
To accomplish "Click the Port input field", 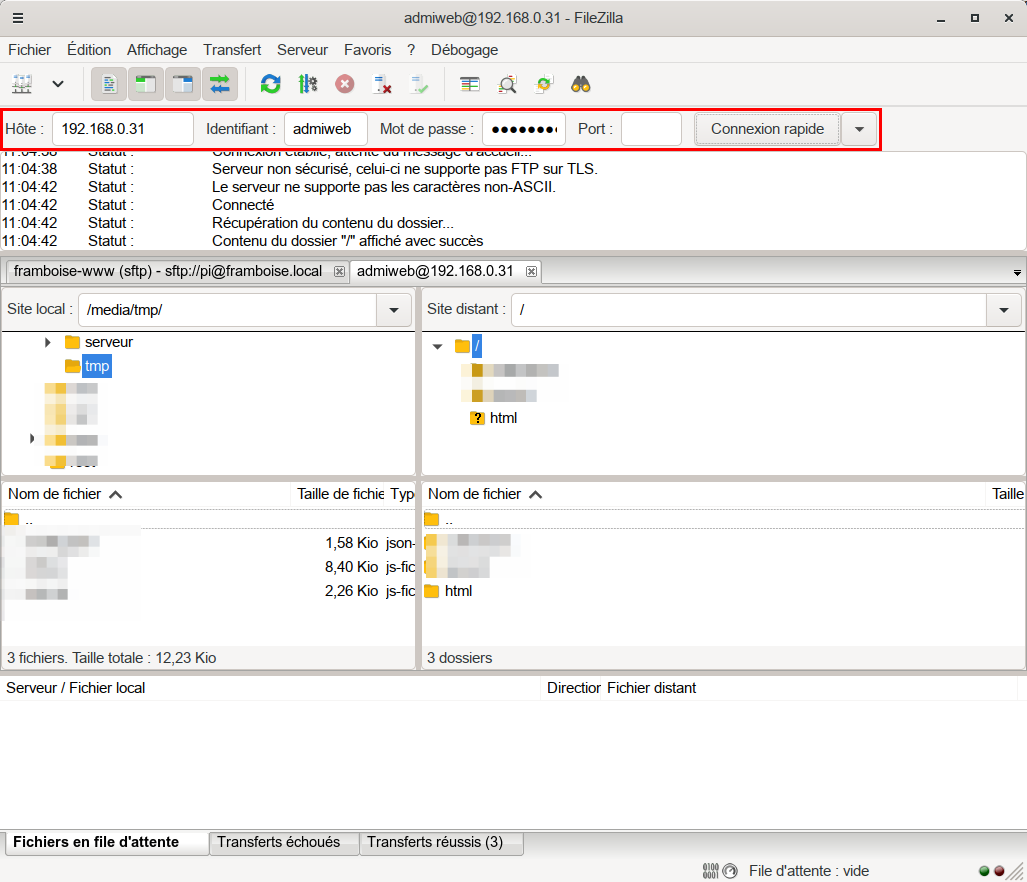I will coord(651,129).
